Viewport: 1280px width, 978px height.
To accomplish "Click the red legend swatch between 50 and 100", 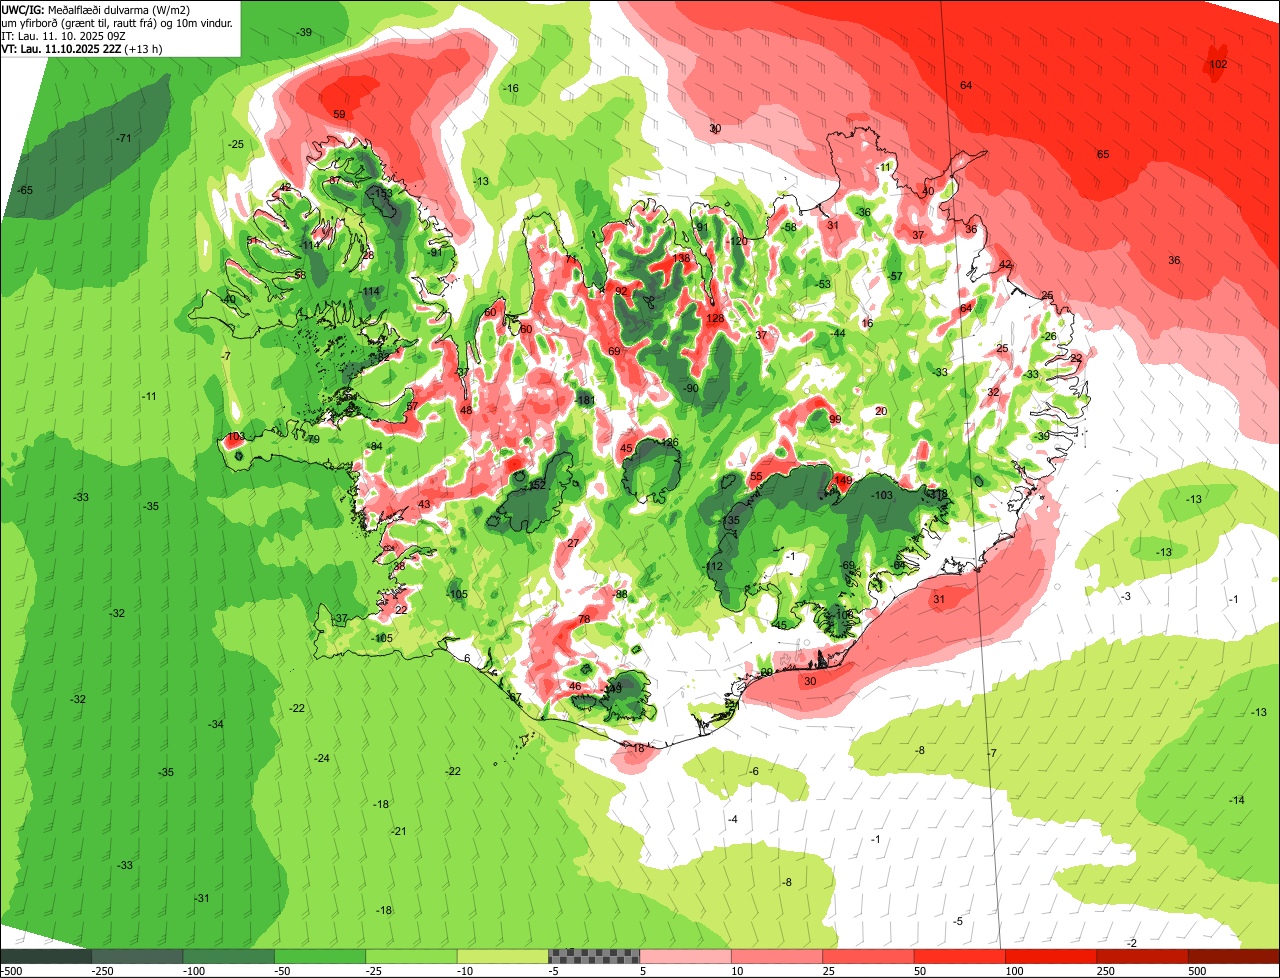I will click(x=960, y=956).
